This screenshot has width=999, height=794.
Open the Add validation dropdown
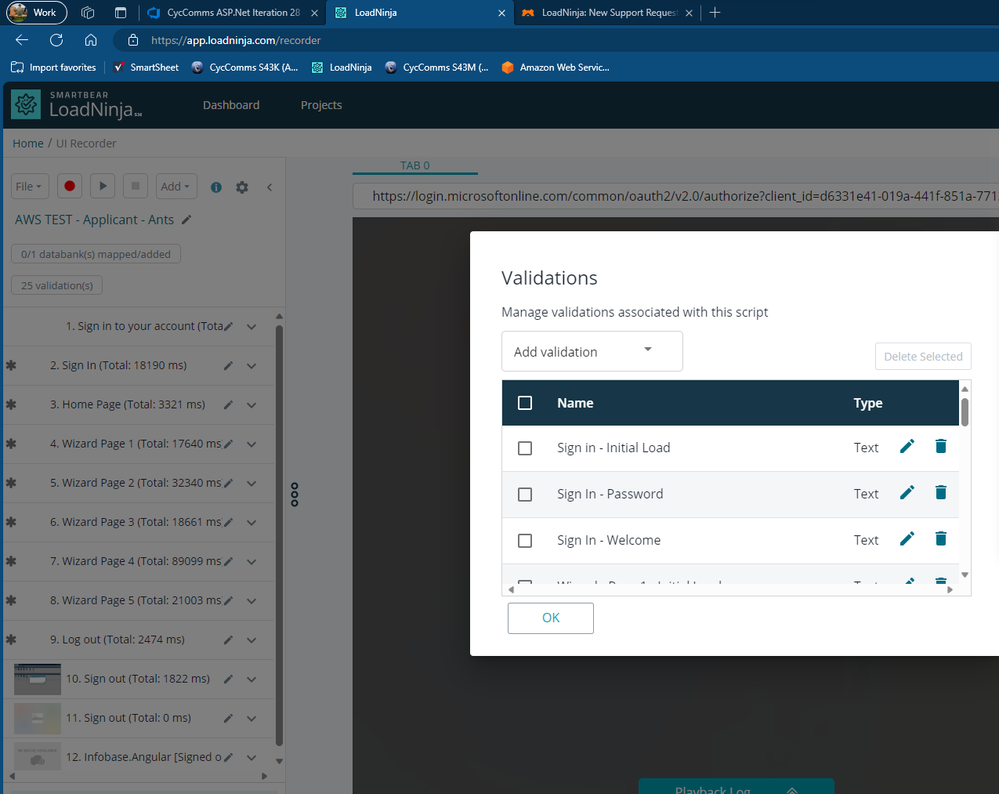592,351
